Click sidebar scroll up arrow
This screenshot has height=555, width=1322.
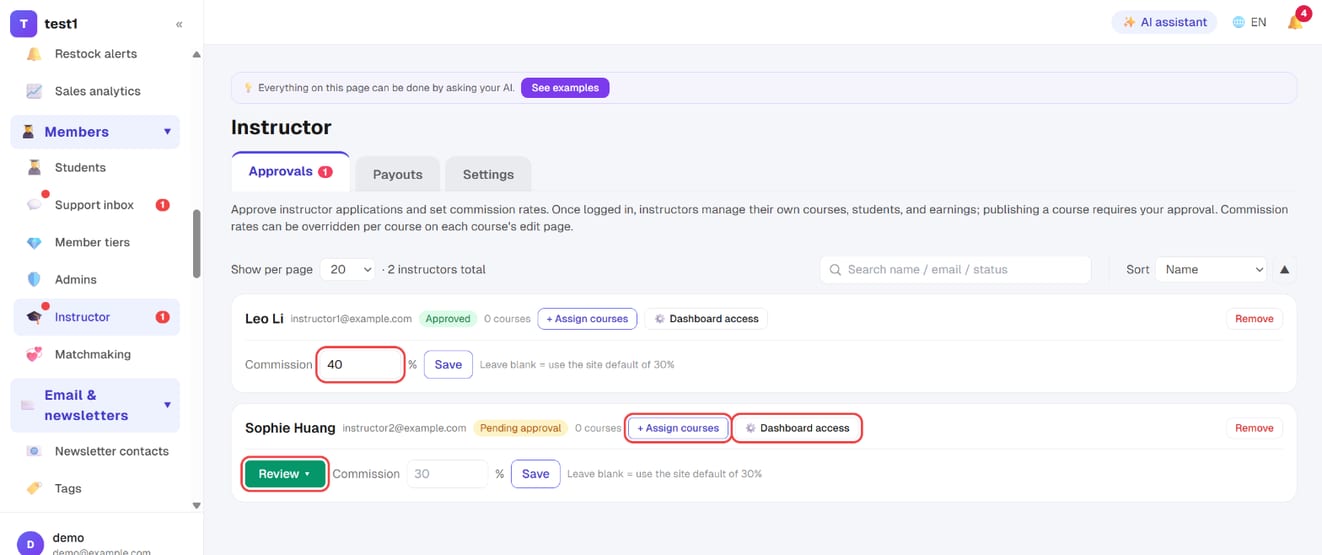196,54
